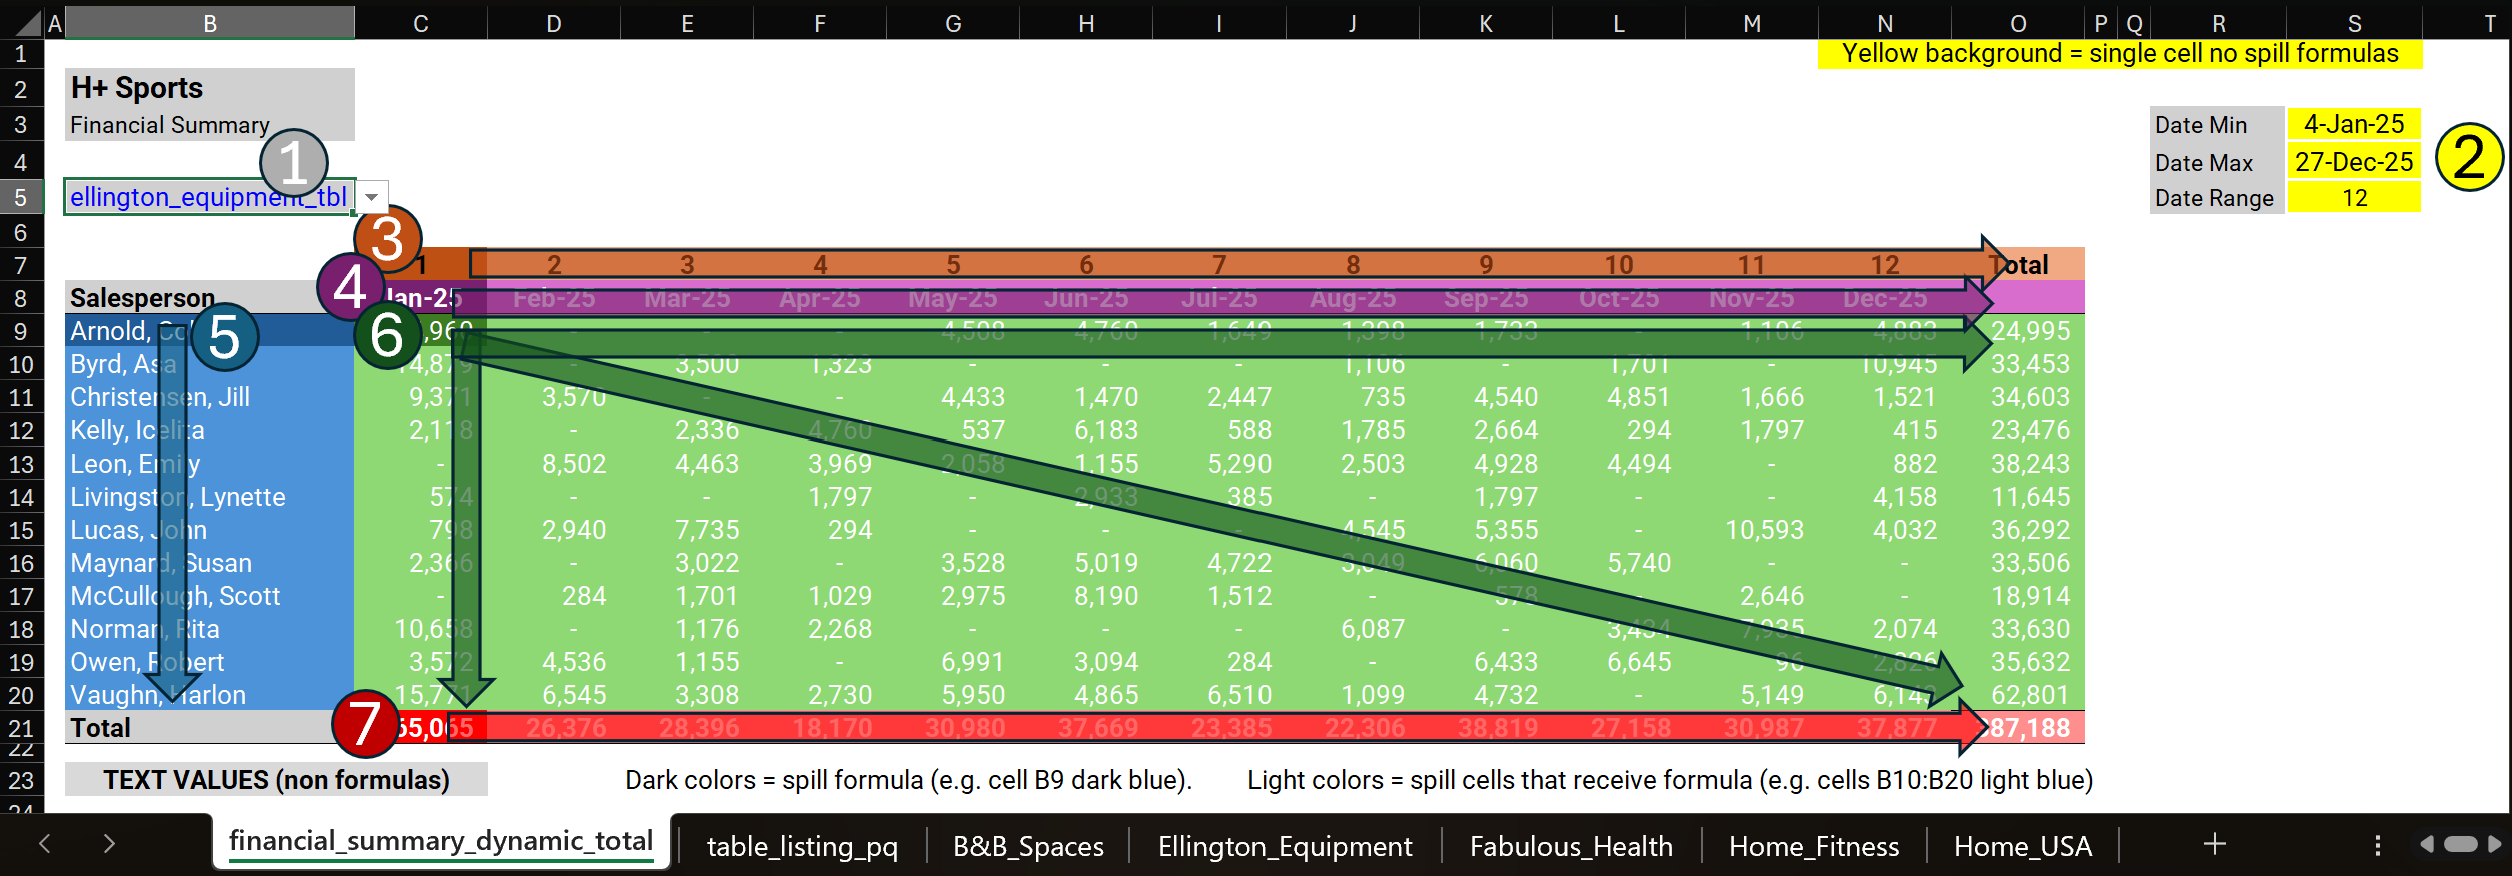This screenshot has height=876, width=2512.
Task: Click the gray numbered circle 1 marker
Action: pos(293,163)
